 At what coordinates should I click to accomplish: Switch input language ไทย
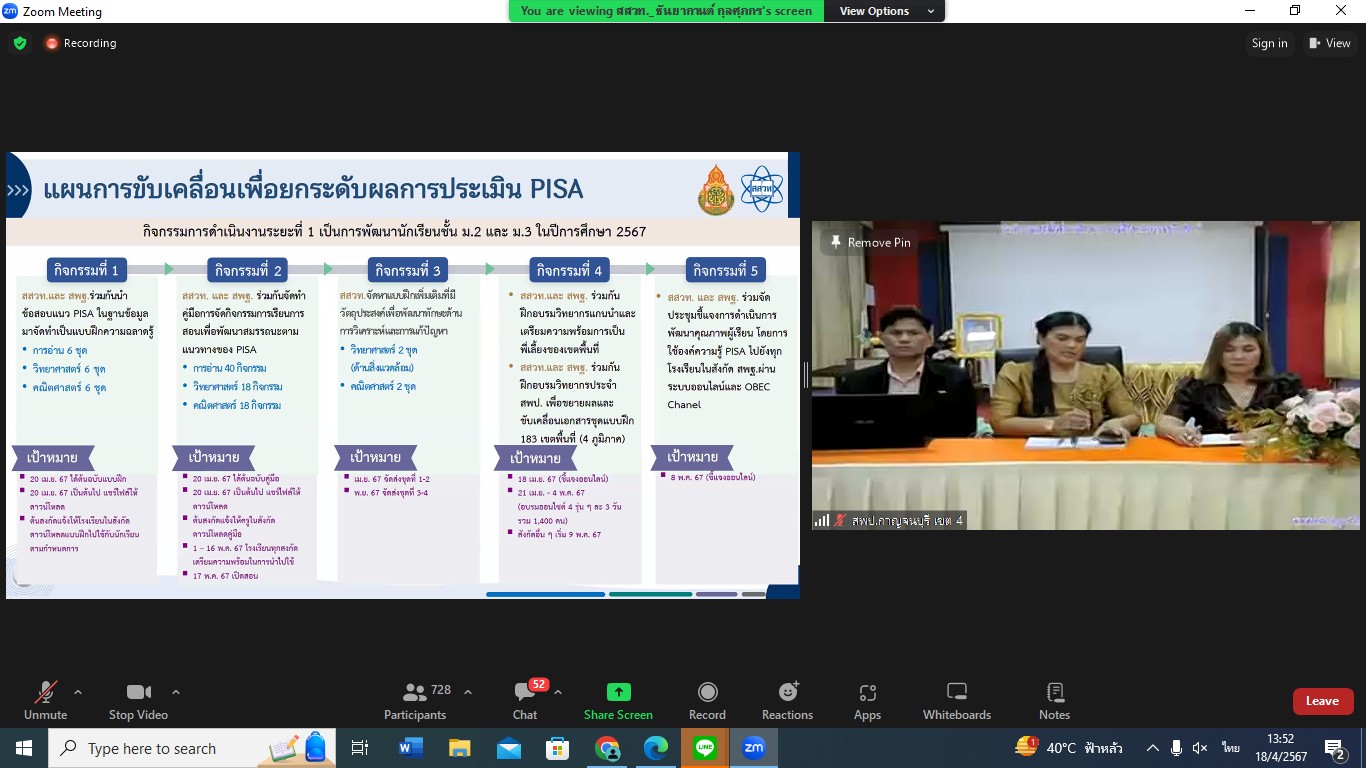click(x=1230, y=748)
